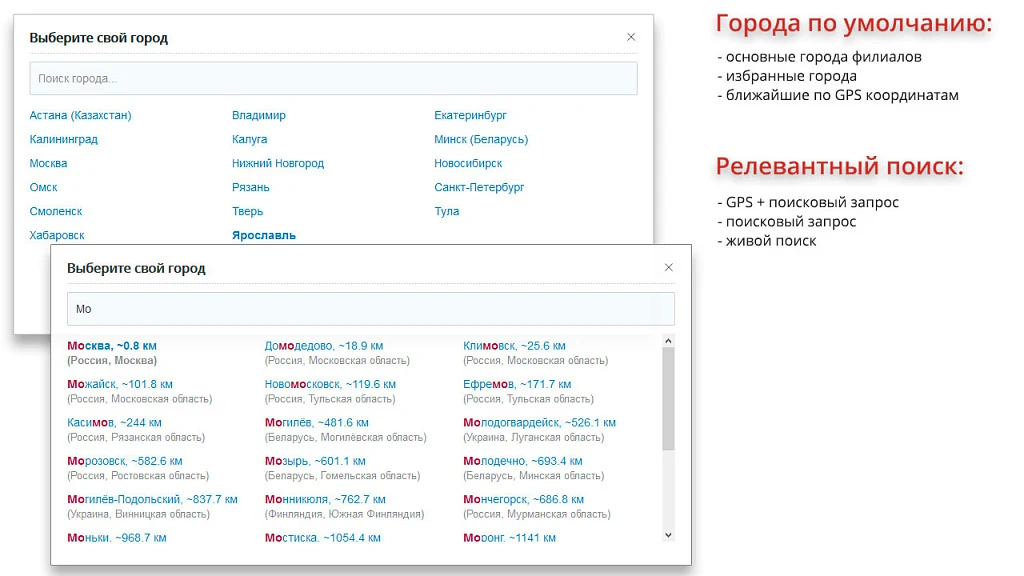Choose Мостиска, ~1054.4 км result

pos(323,538)
